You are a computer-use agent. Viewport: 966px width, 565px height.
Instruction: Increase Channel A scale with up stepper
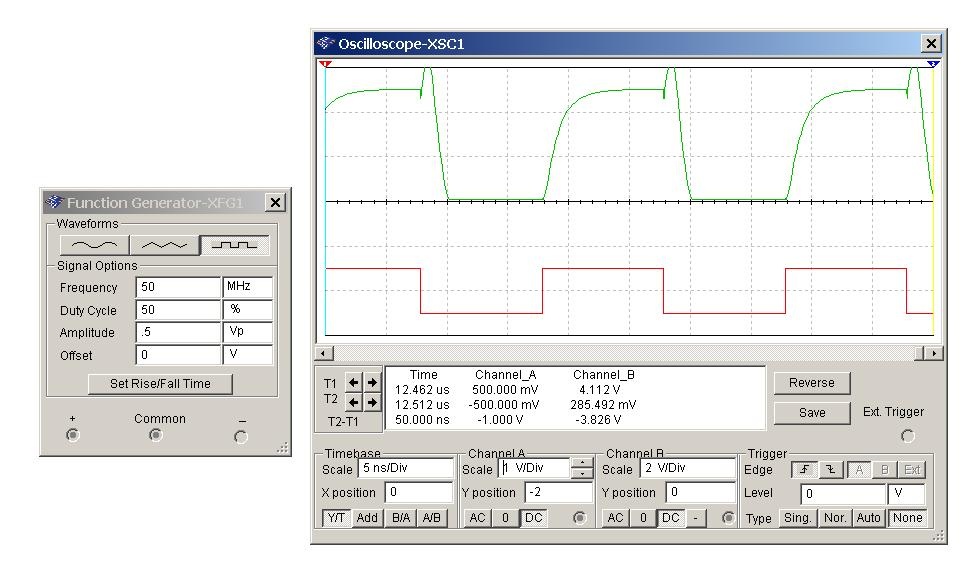click(x=581, y=463)
